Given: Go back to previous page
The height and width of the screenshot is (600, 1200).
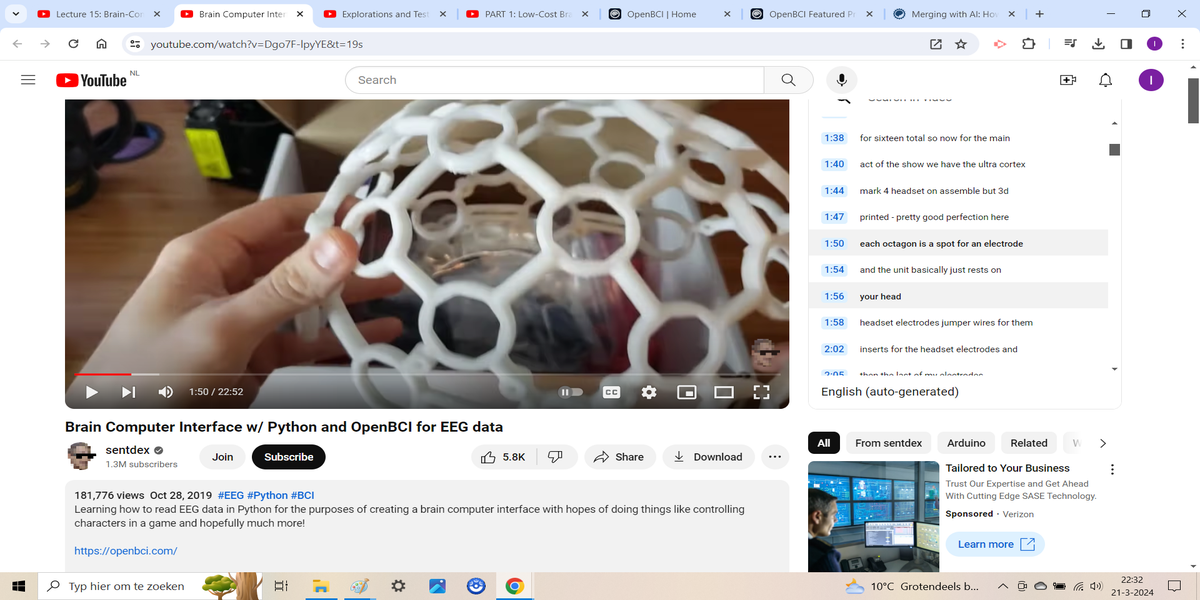Looking at the screenshot, I should click(18, 44).
